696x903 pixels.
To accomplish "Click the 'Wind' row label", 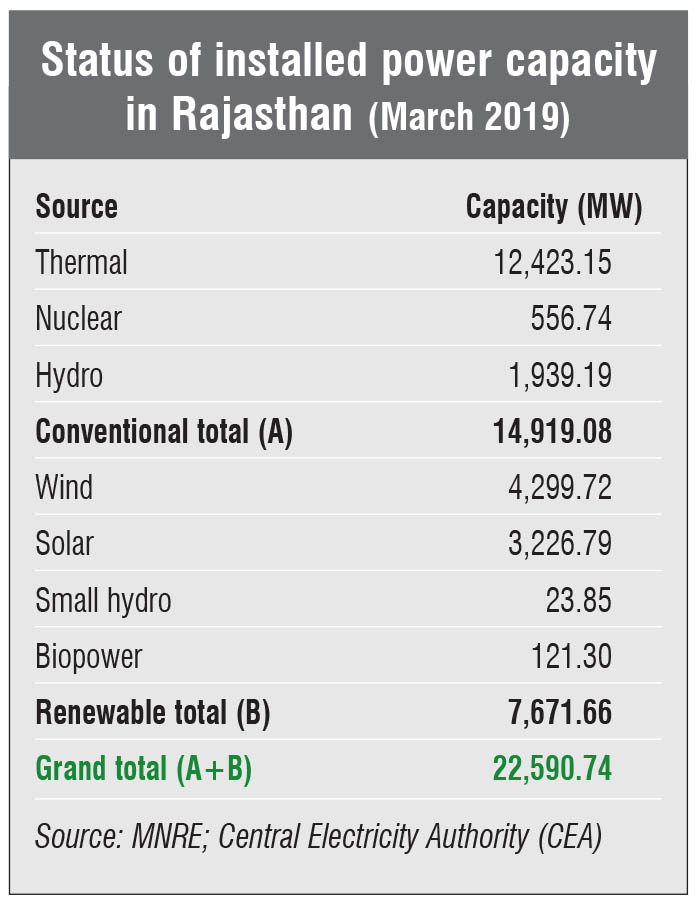I will coord(64,488).
